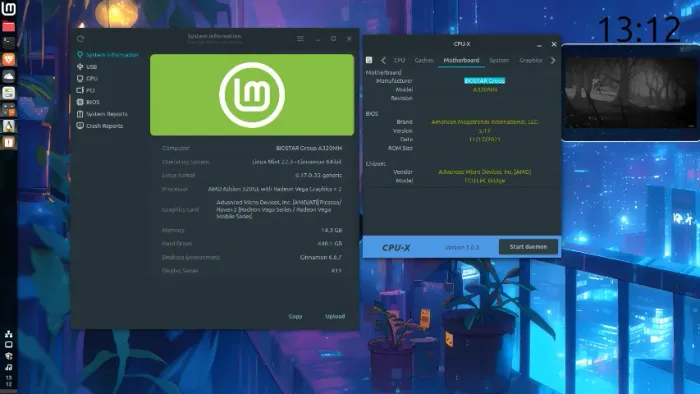Screen dimensions: 700x394
Task: Click Start daemon button in CPU-X
Action: (x=528, y=247)
